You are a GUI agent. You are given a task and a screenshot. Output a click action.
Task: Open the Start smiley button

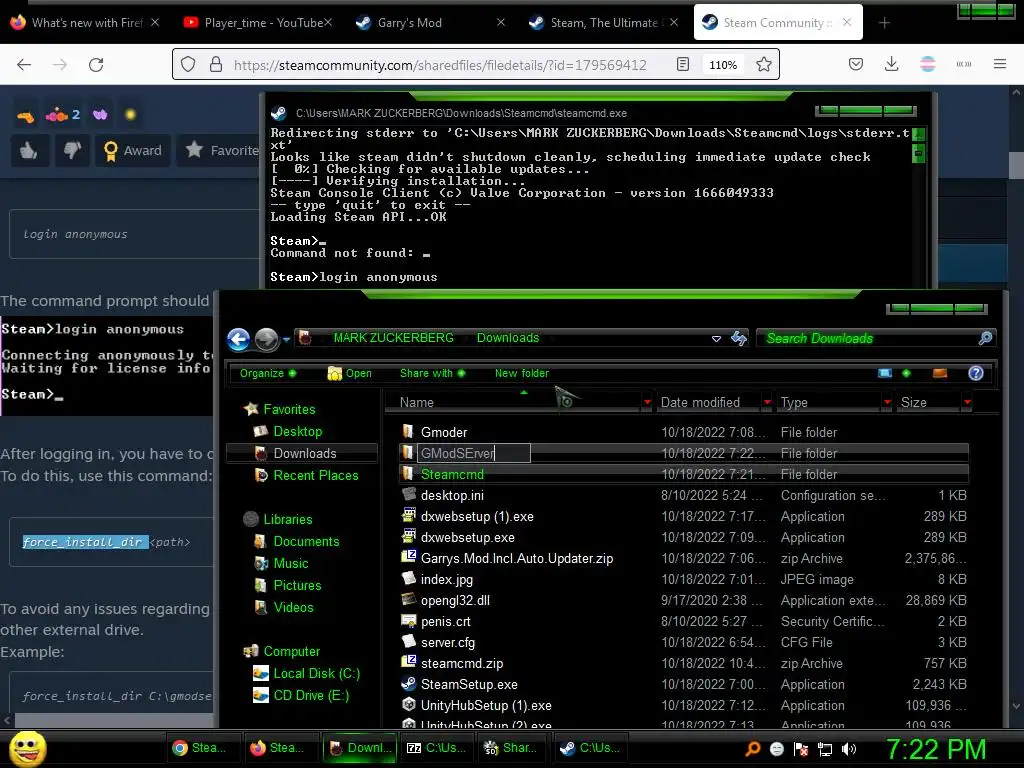pyautogui.click(x=27, y=748)
